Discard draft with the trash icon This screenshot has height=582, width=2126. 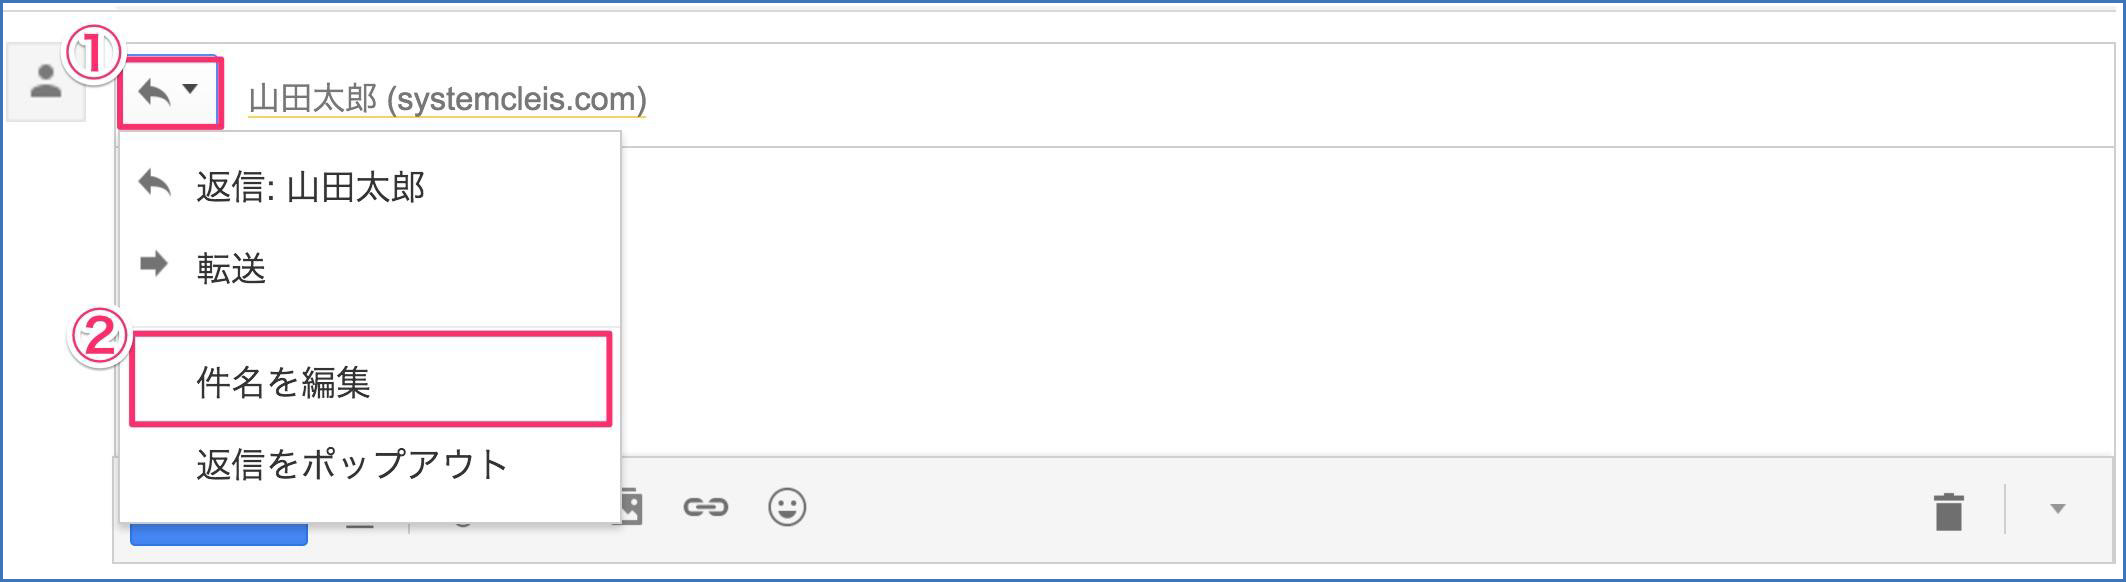point(1948,511)
